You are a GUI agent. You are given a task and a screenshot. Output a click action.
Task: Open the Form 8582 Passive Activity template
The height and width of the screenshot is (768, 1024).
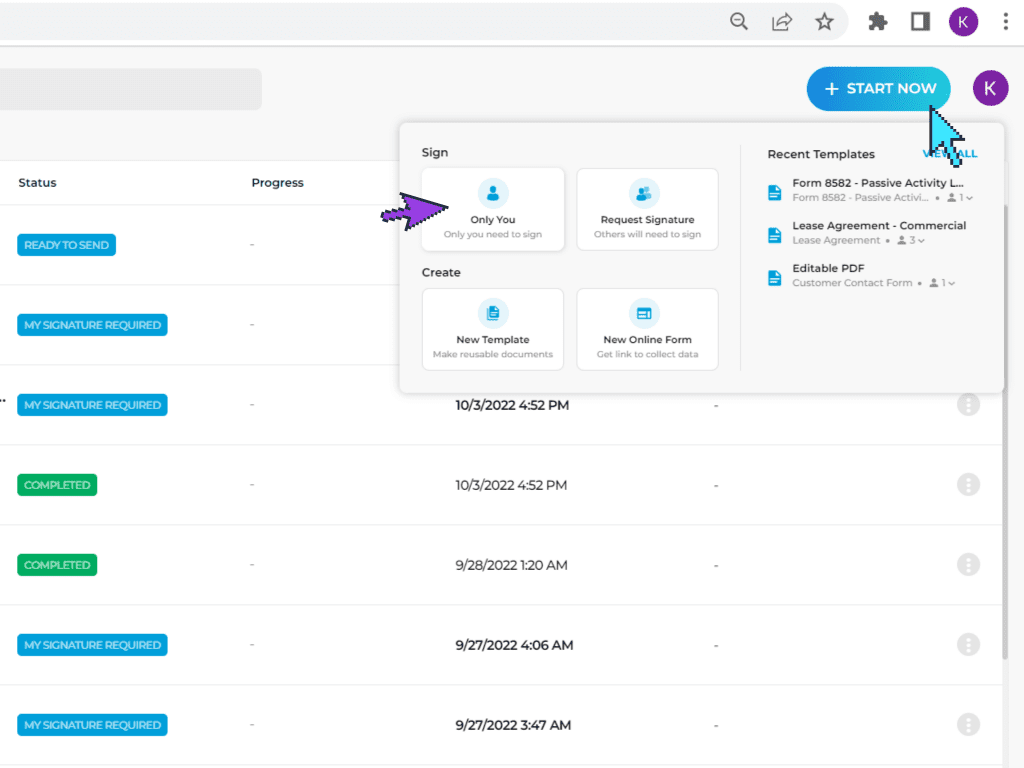click(877, 183)
